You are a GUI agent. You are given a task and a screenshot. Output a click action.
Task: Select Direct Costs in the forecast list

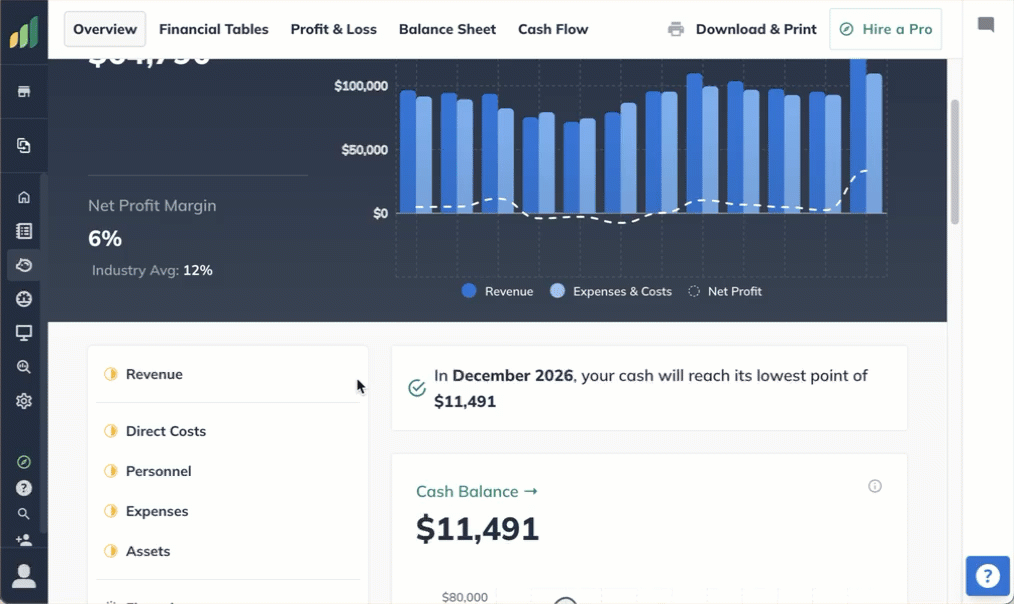point(165,431)
